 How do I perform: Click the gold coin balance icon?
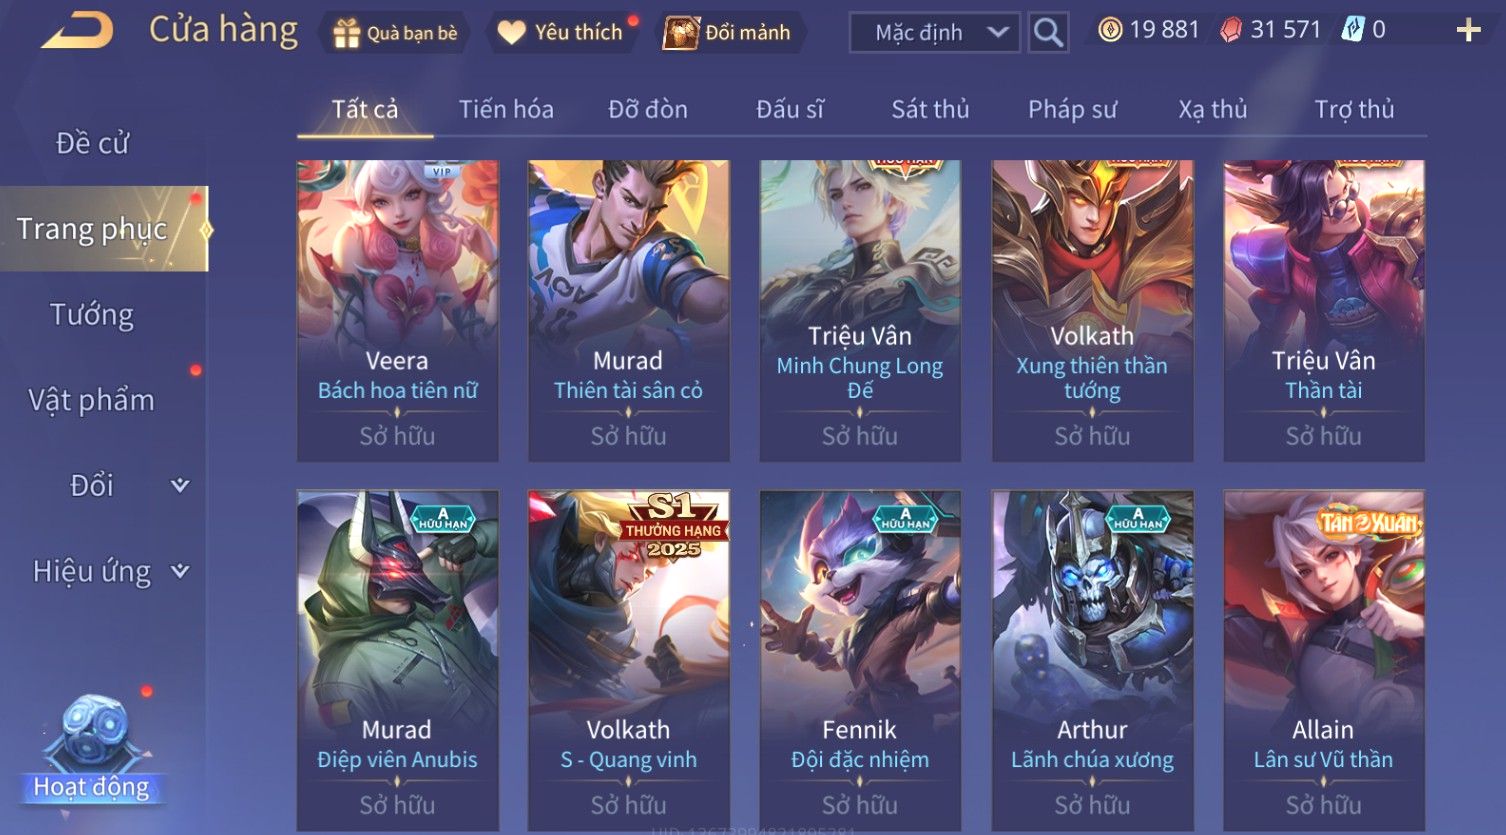1110,30
